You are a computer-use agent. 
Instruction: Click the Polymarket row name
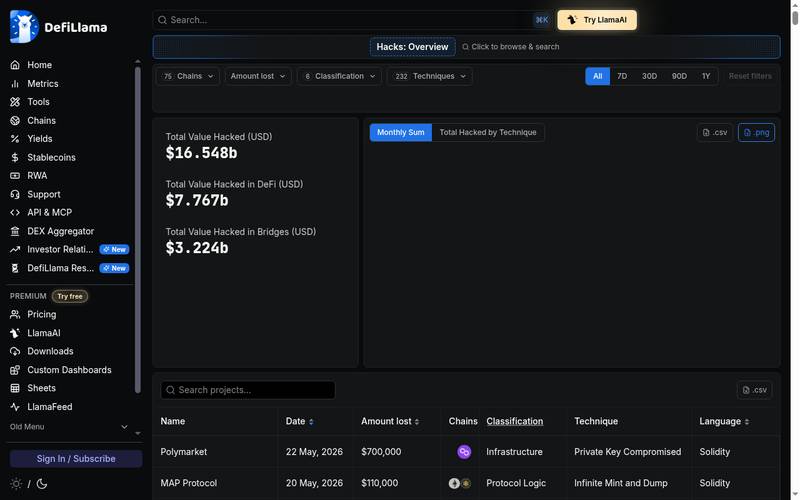[x=184, y=452]
